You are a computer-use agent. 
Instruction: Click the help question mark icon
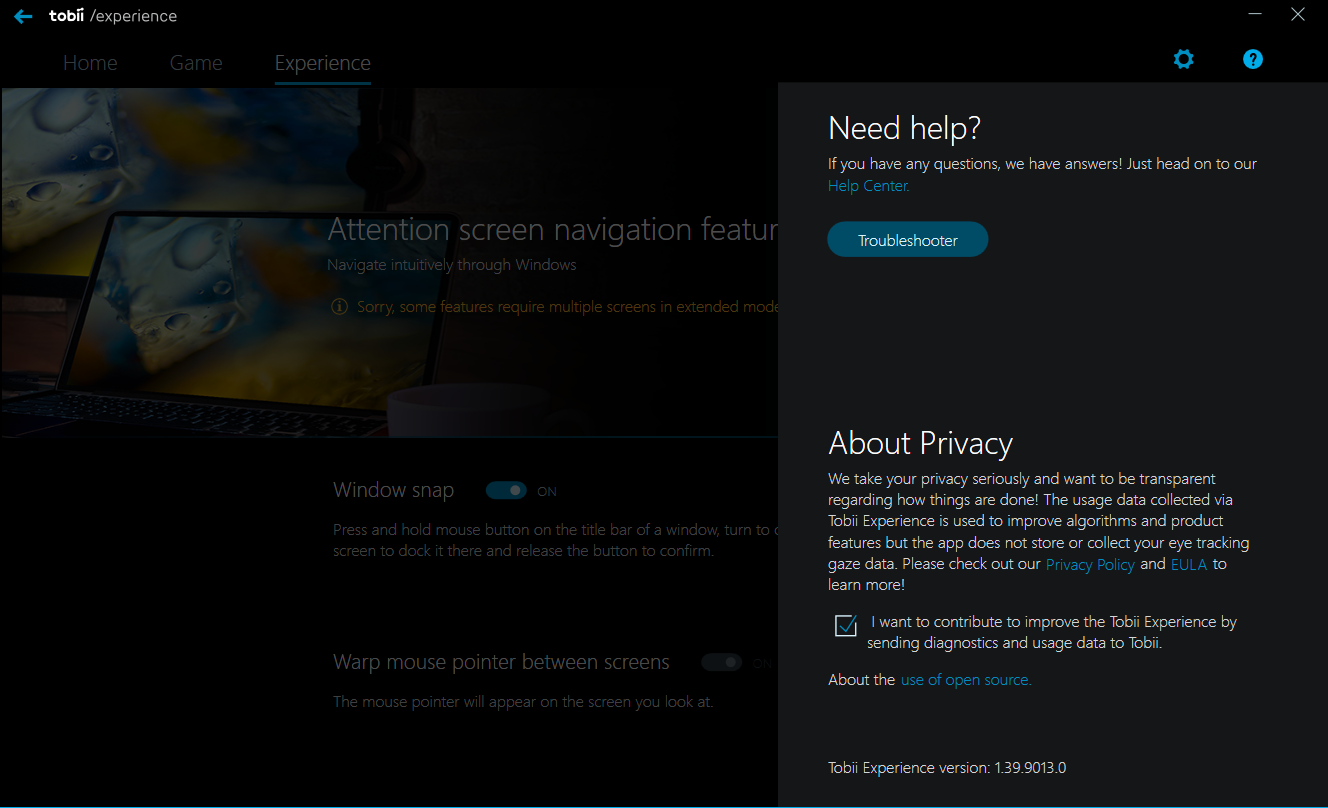(1253, 59)
